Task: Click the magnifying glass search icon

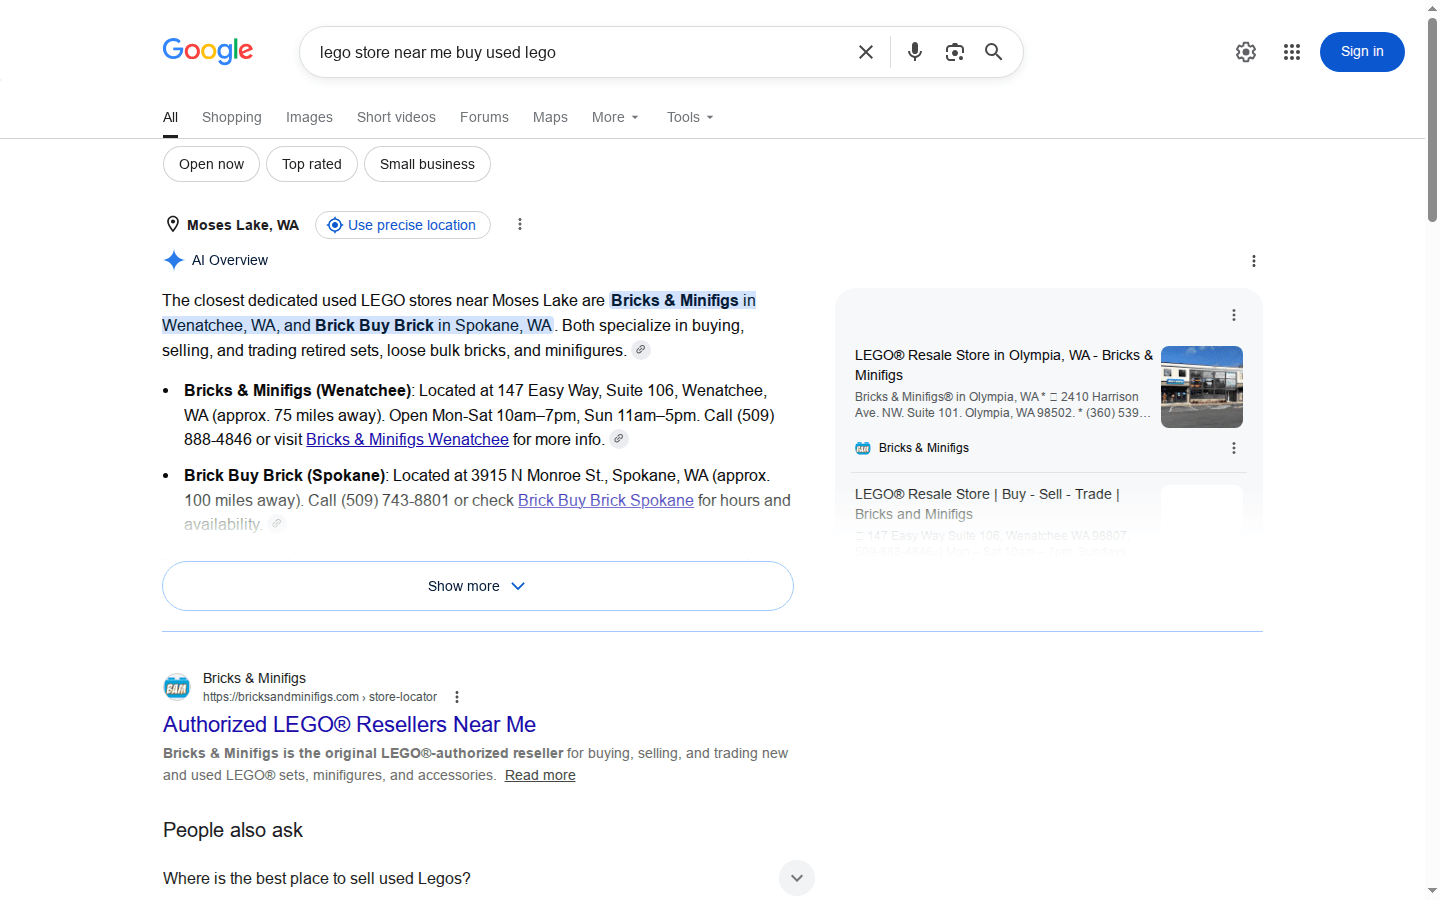Action: (993, 52)
